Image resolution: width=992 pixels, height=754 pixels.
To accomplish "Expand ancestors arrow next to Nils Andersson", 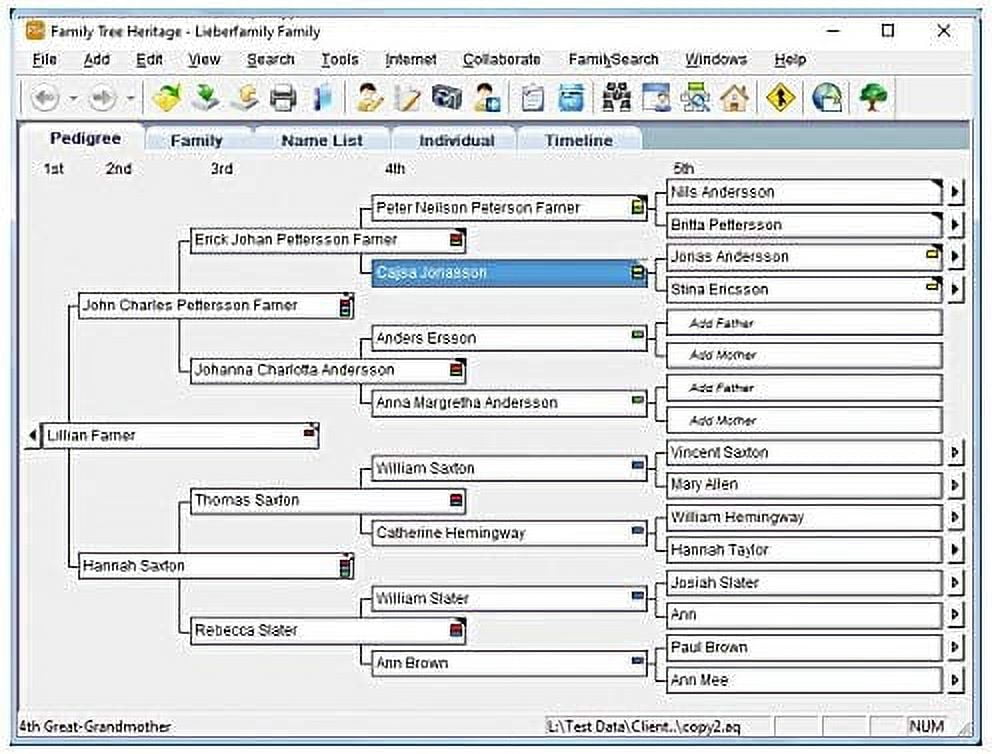I will point(955,192).
